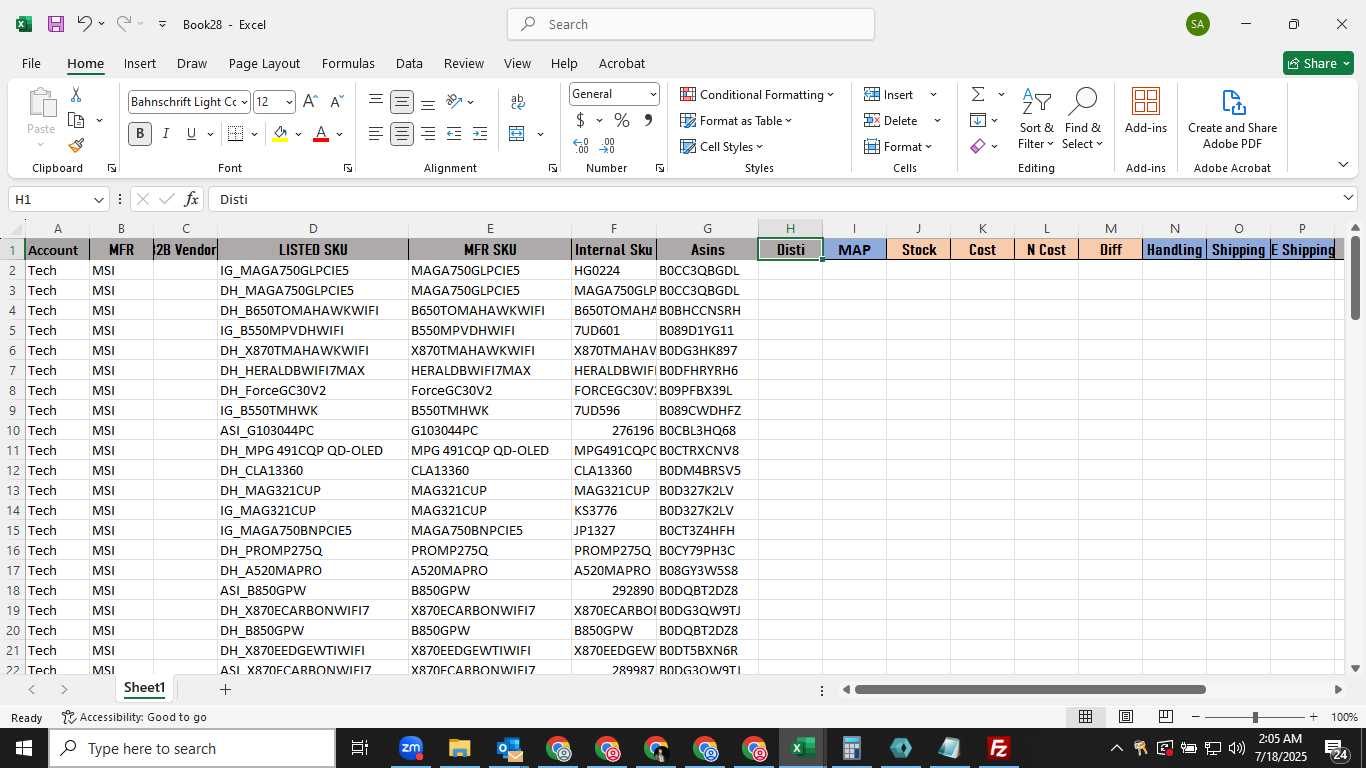The image size is (1366, 768).
Task: Click the Decrease Indent icon
Action: 454,134
